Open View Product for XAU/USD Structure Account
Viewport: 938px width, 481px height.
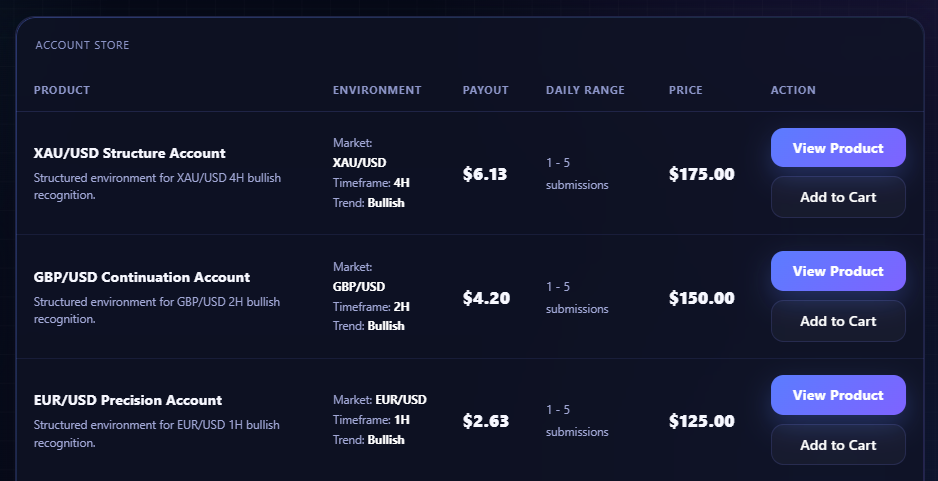tap(838, 148)
